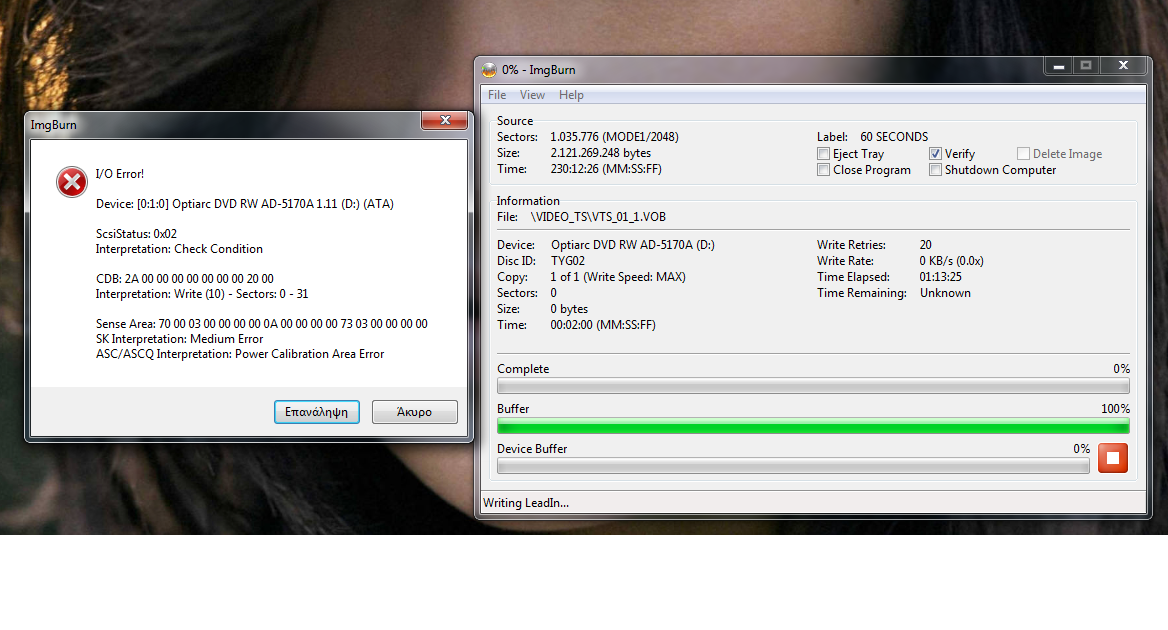Open the View menu

pos(532,95)
